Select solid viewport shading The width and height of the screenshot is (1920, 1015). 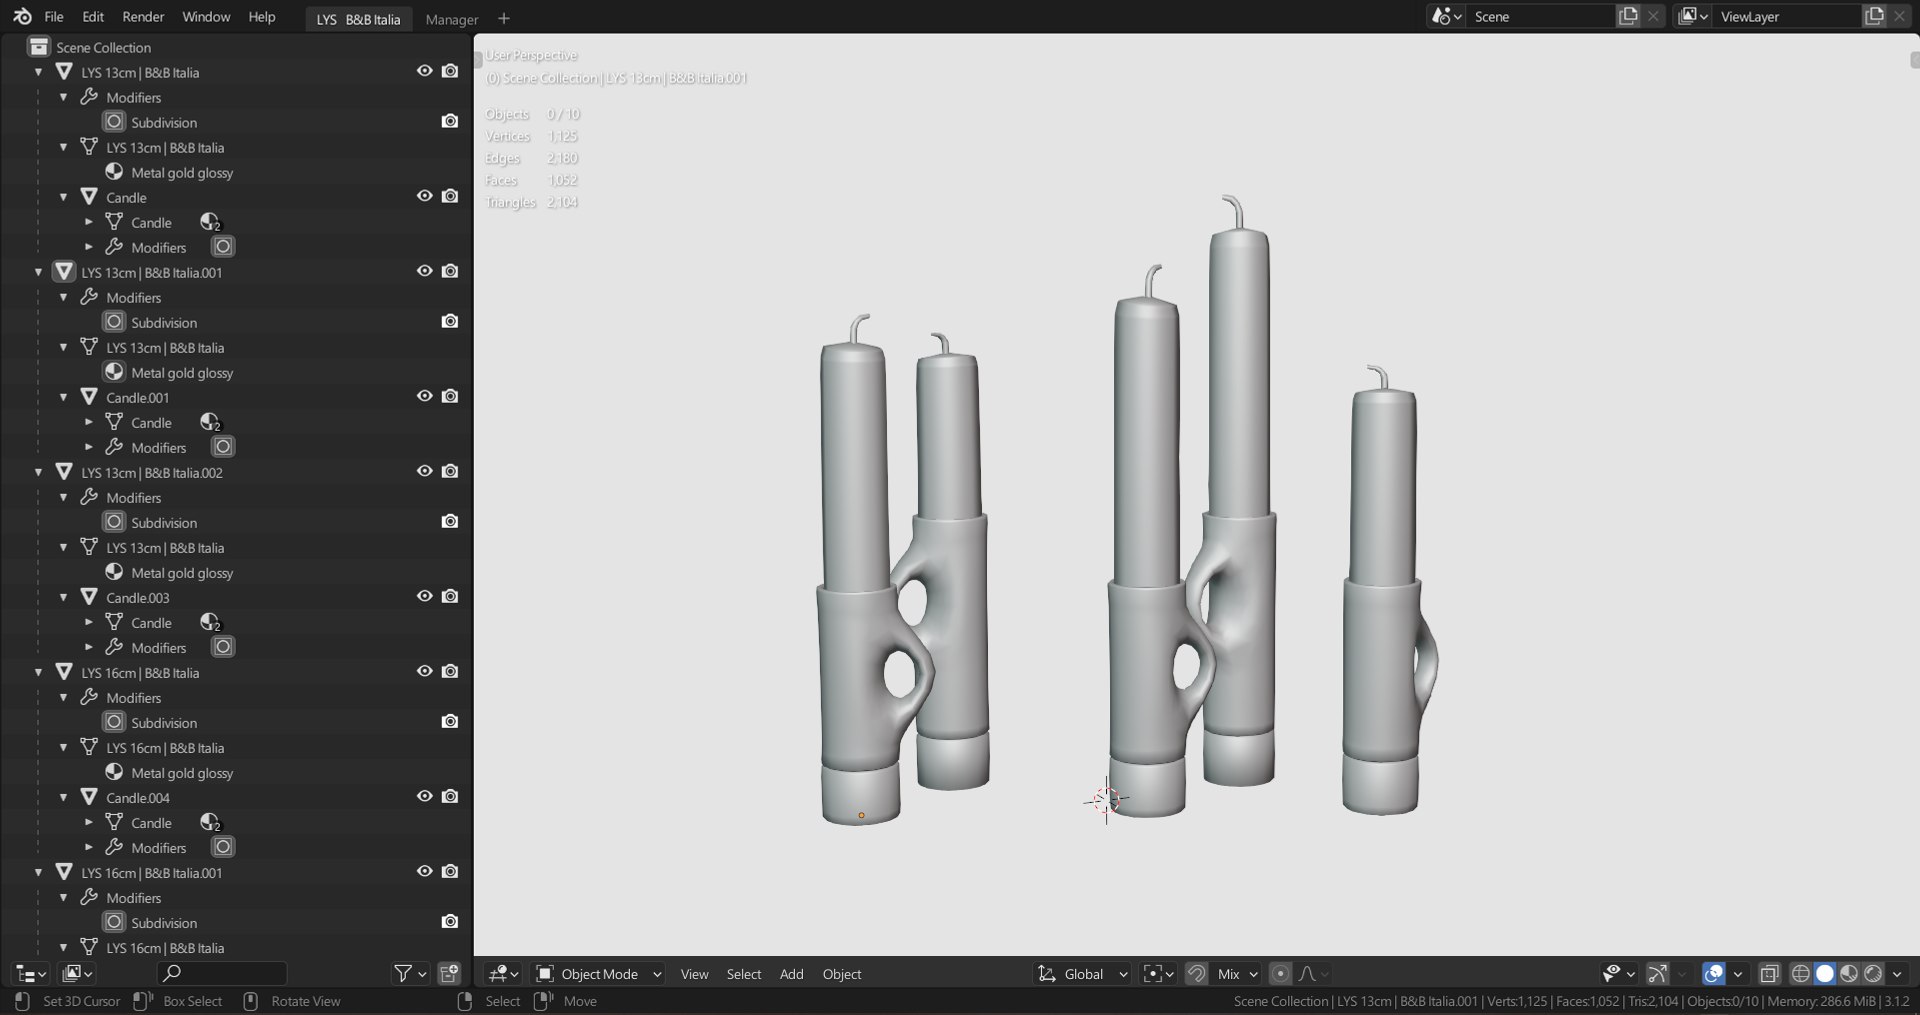click(x=1824, y=973)
